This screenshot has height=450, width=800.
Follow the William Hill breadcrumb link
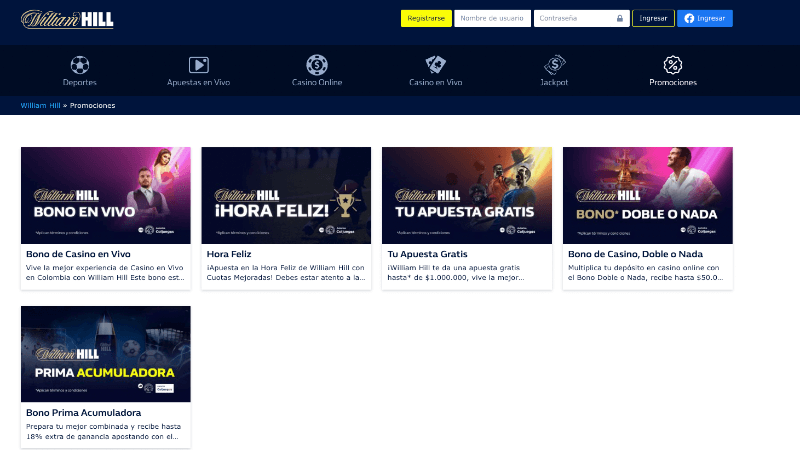(40, 106)
